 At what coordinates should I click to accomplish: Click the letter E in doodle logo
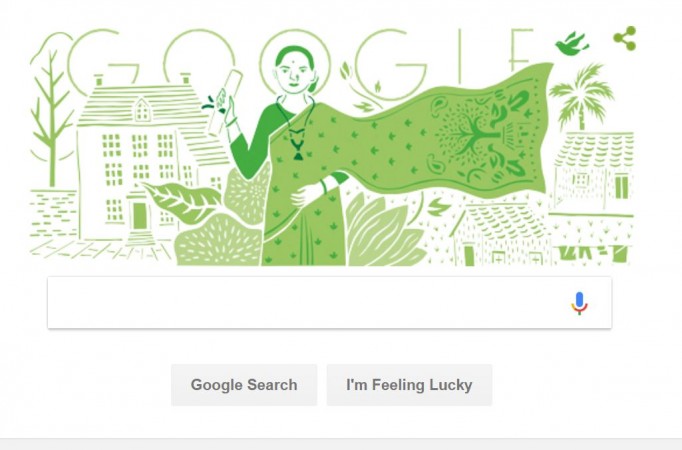[520, 51]
